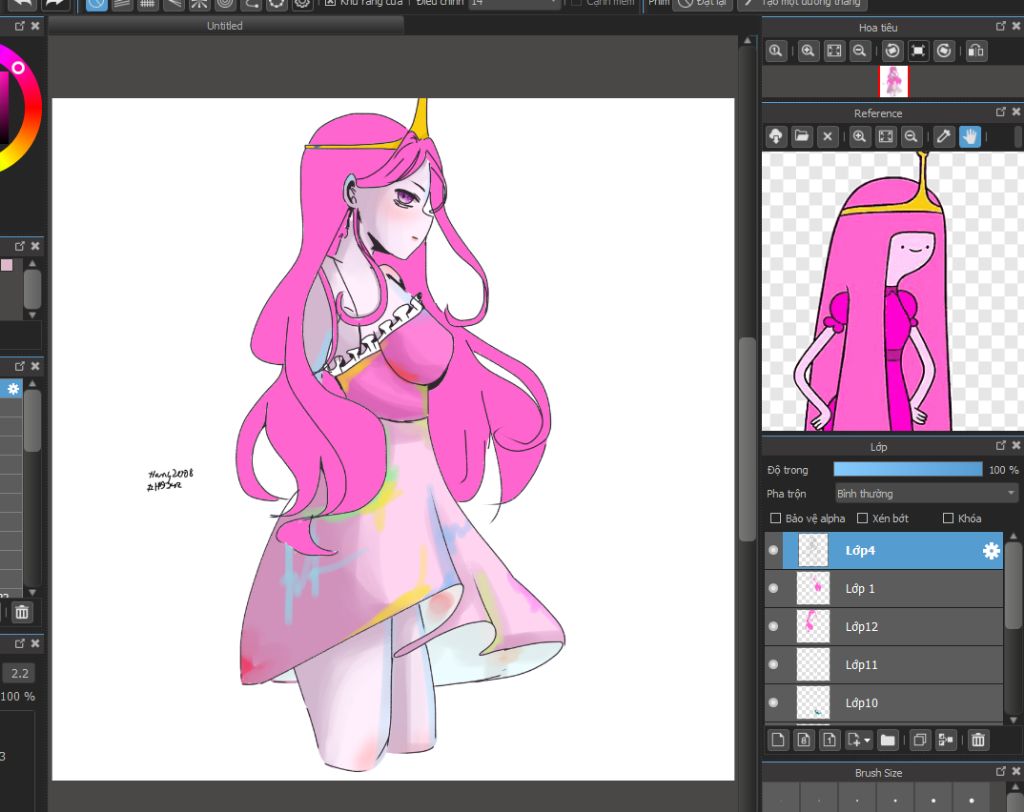Enable the Khóa checkbox
Image resolution: width=1024 pixels, height=812 pixels.
[x=948, y=518]
